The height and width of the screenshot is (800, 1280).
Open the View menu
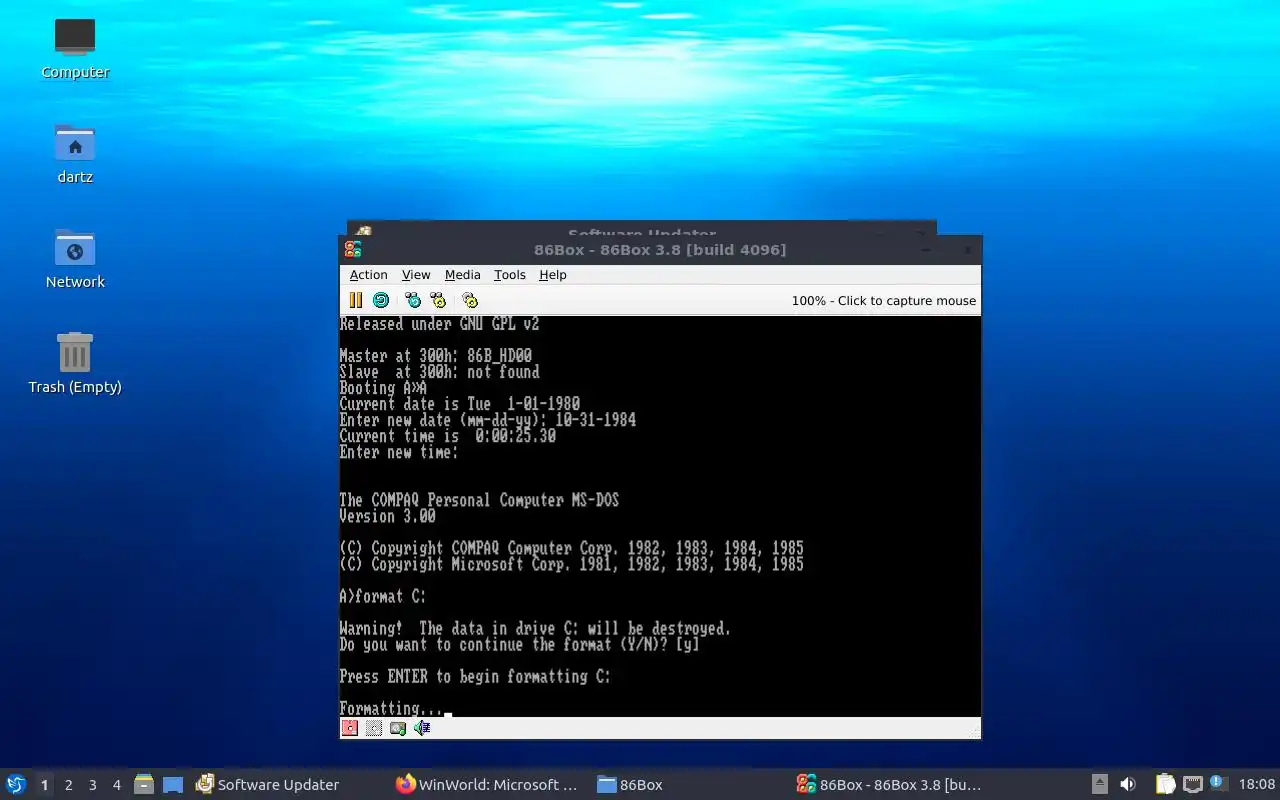pyautogui.click(x=416, y=275)
